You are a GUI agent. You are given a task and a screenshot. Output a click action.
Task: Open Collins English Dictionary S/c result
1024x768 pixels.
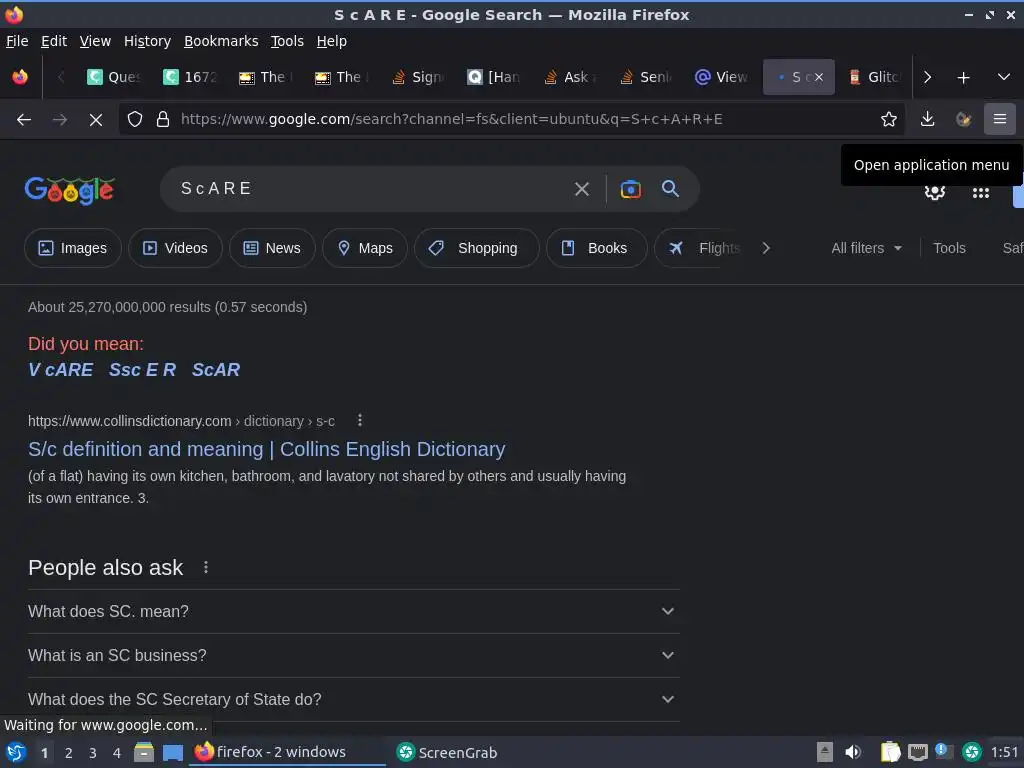(266, 449)
